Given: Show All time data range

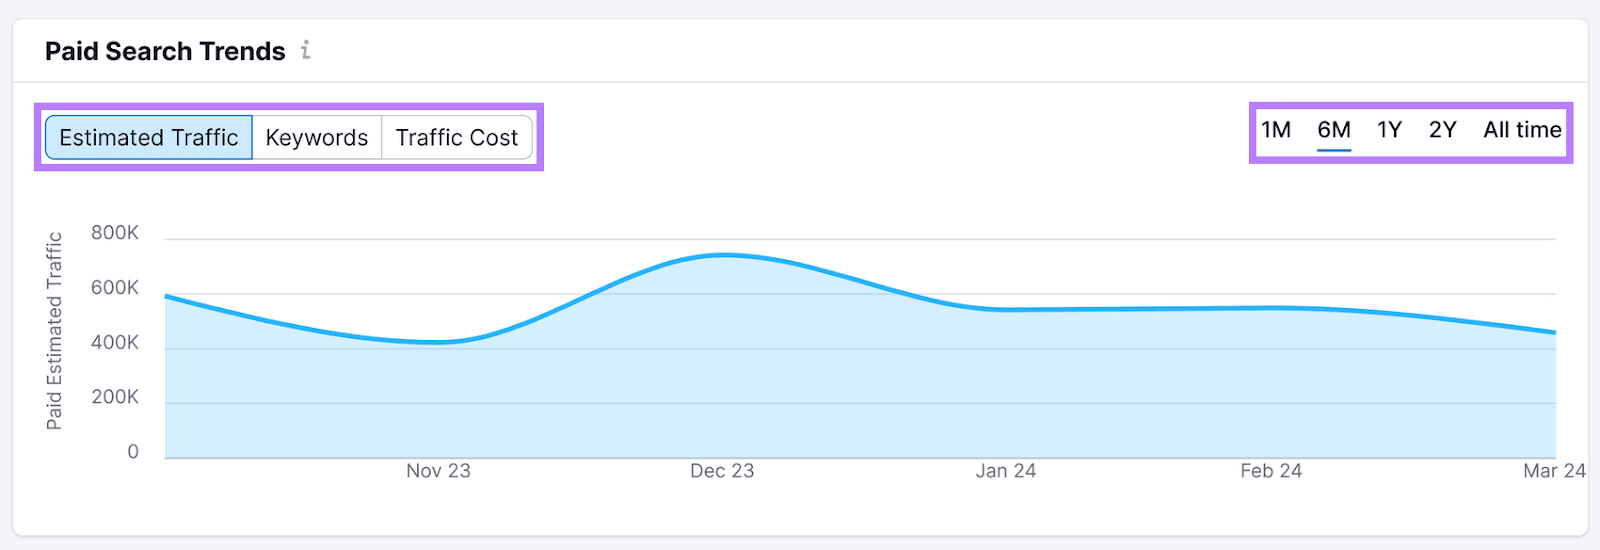Looking at the screenshot, I should [1522, 130].
